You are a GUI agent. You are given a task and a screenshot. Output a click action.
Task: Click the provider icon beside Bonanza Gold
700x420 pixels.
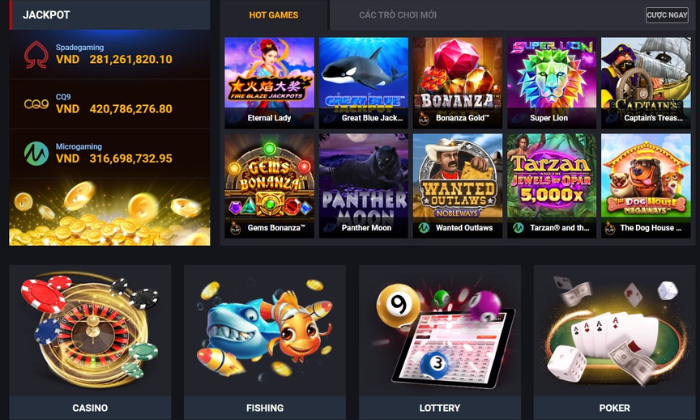pos(424,118)
